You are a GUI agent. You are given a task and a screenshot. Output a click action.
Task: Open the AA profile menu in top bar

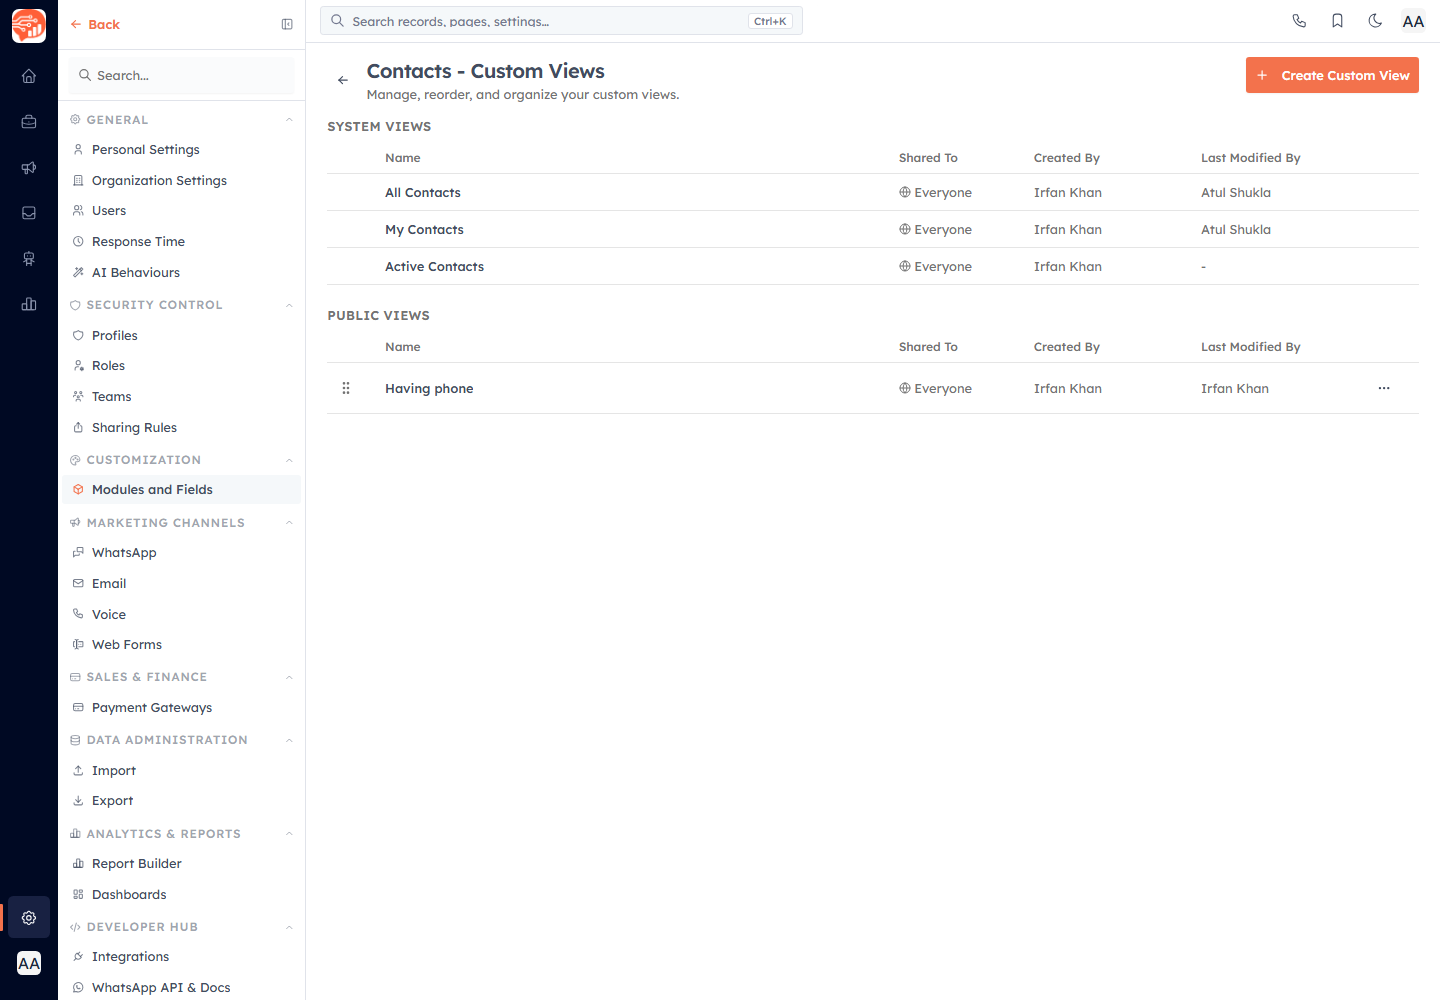click(1413, 21)
